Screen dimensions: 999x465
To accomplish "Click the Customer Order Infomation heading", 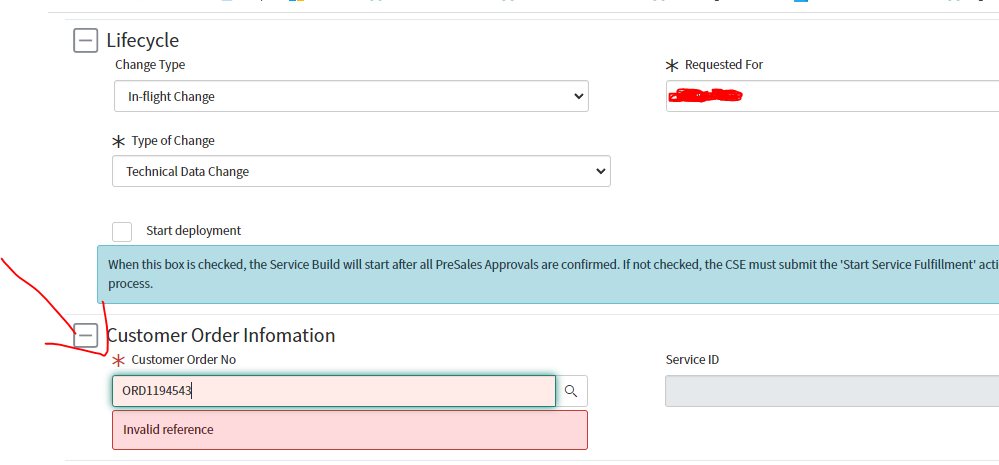I will pos(221,336).
